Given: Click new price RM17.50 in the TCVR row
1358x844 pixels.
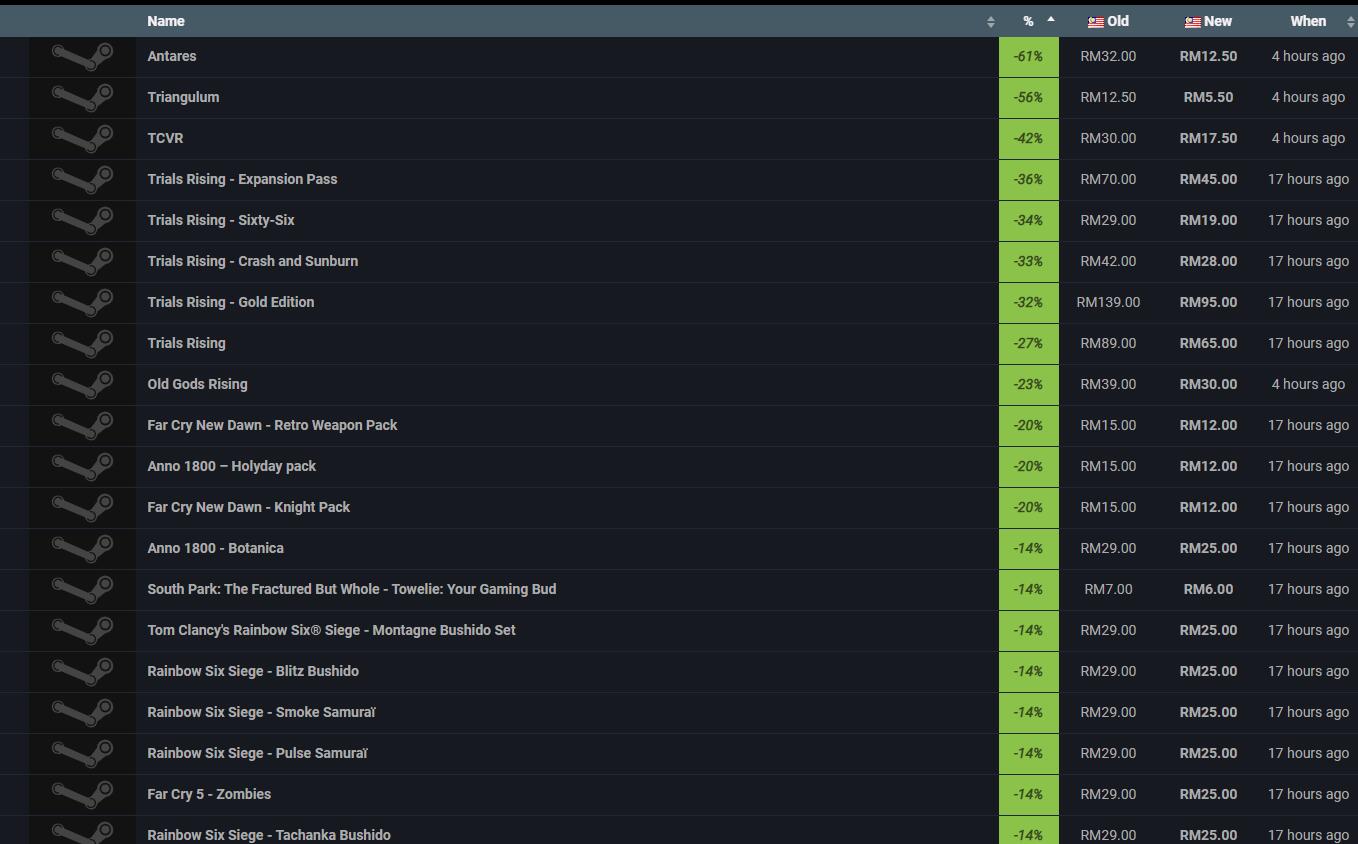Looking at the screenshot, I should pyautogui.click(x=1208, y=138).
